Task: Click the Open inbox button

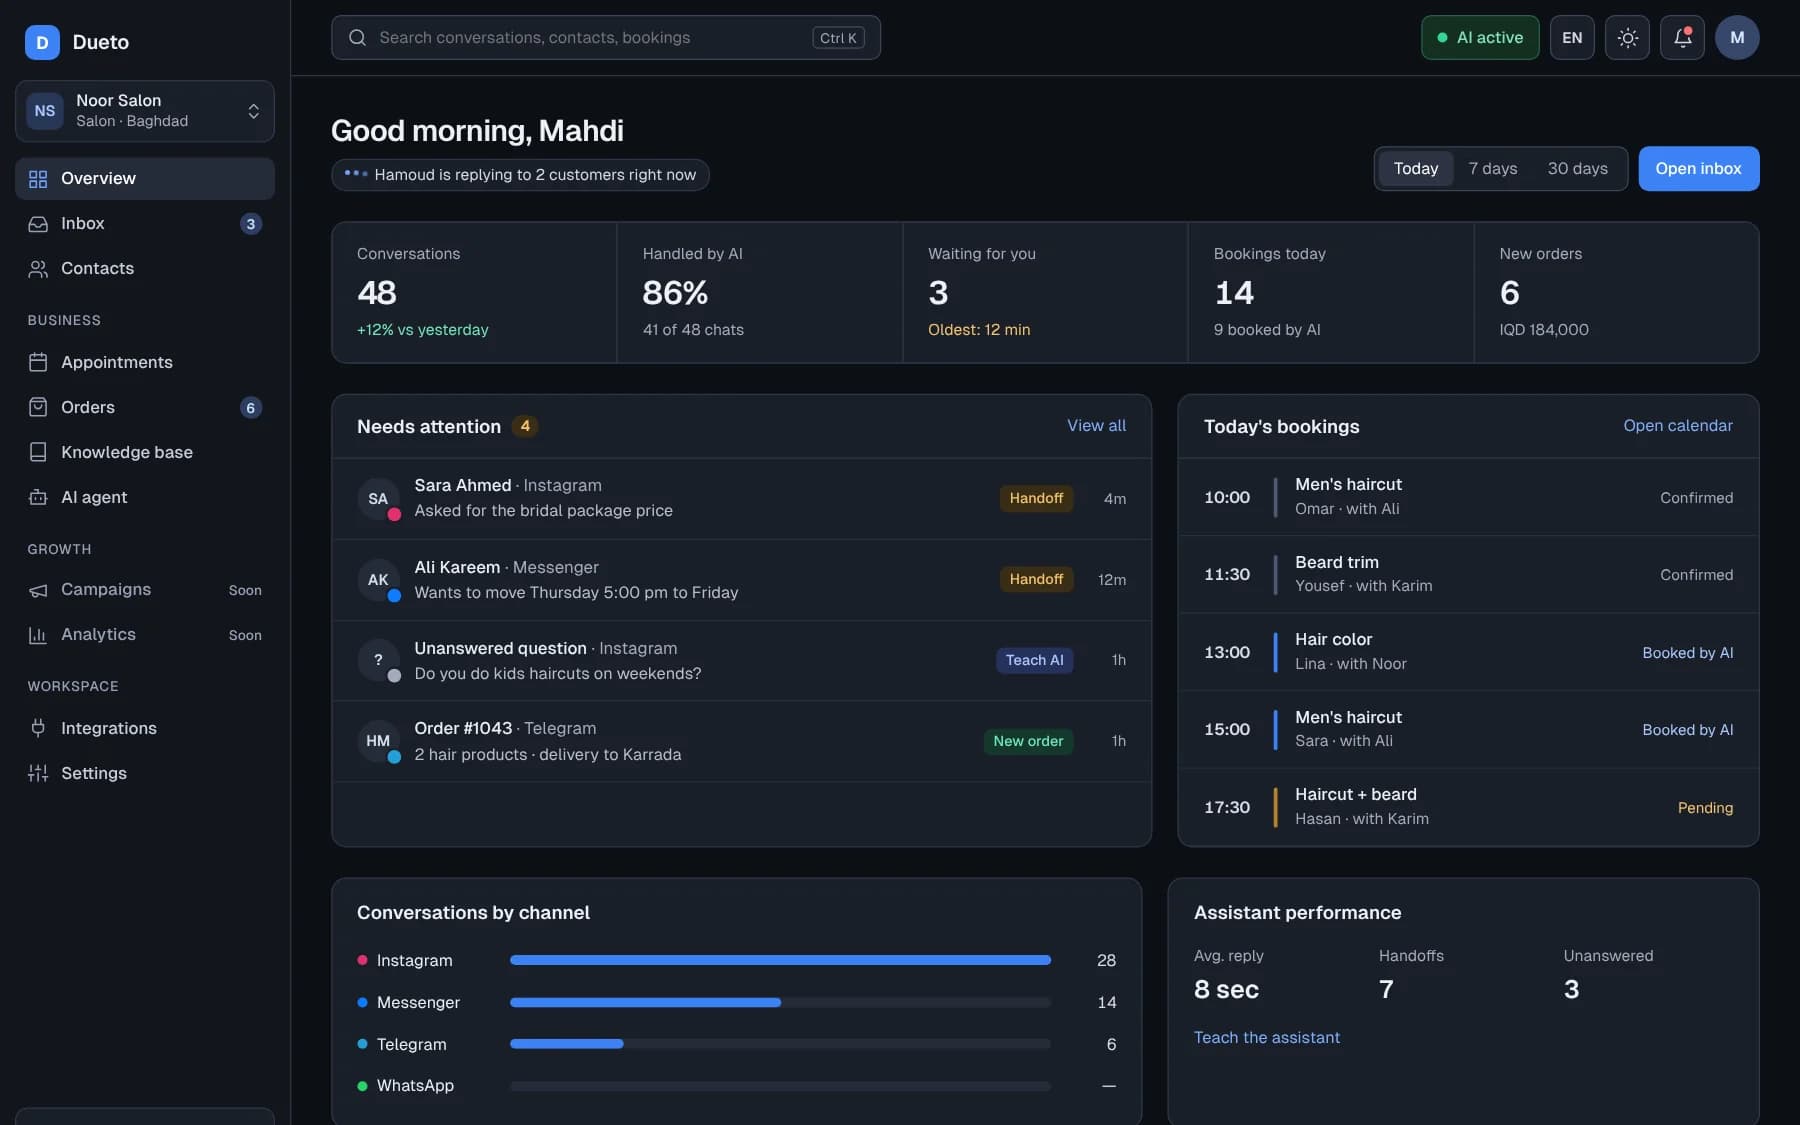Action: [1698, 169]
